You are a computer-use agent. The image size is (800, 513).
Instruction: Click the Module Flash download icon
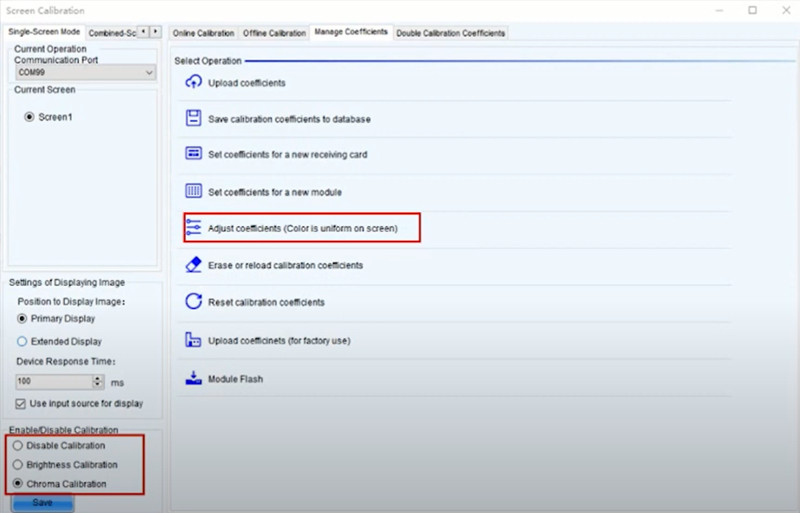pyautogui.click(x=193, y=378)
